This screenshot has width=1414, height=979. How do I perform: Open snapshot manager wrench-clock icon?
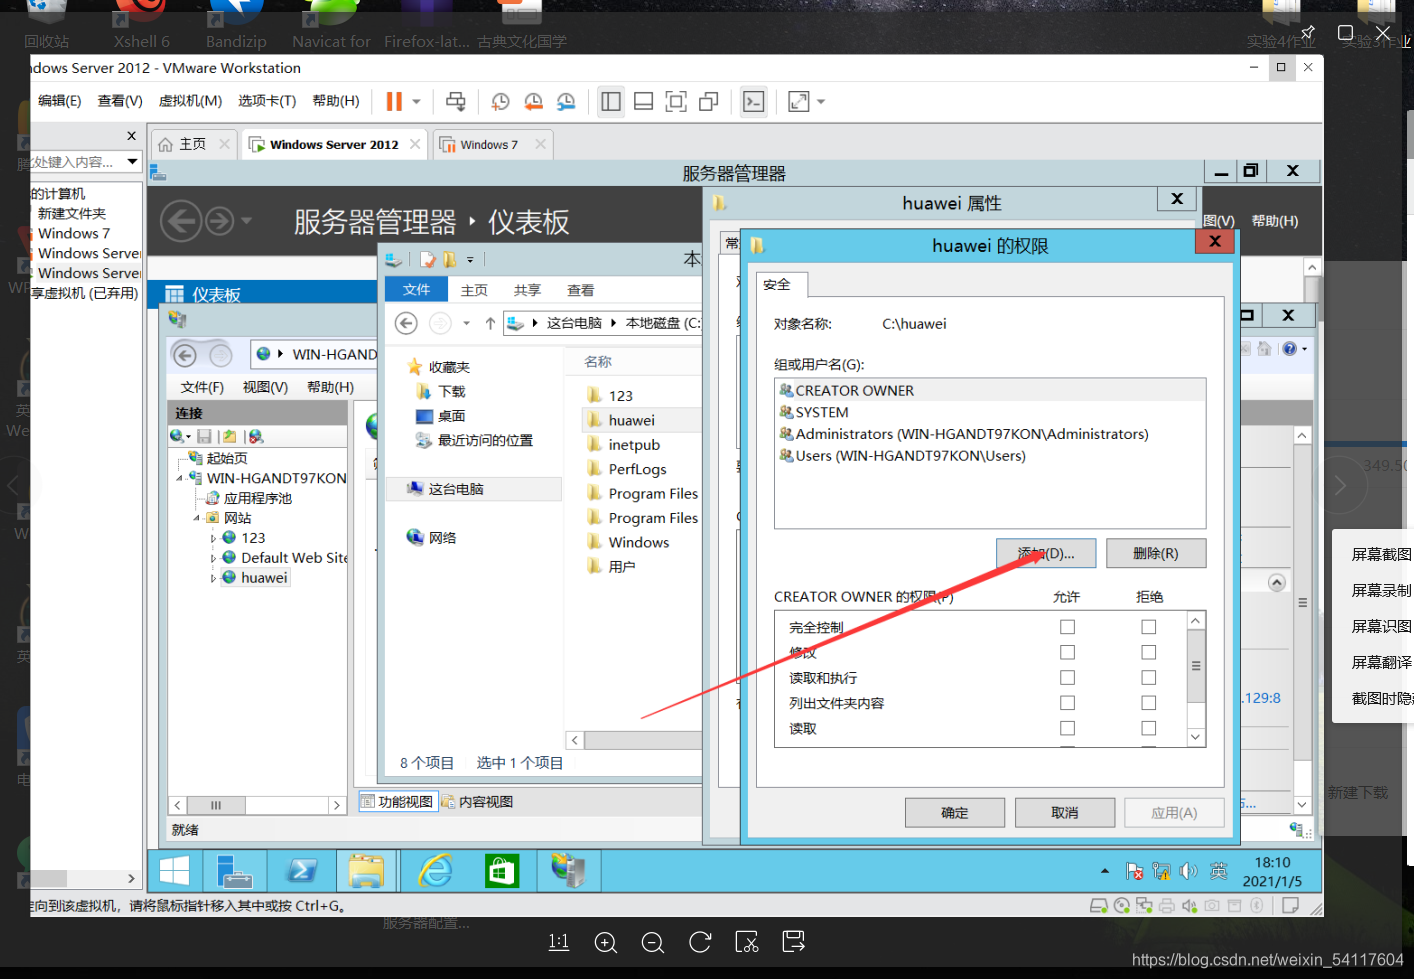click(566, 101)
